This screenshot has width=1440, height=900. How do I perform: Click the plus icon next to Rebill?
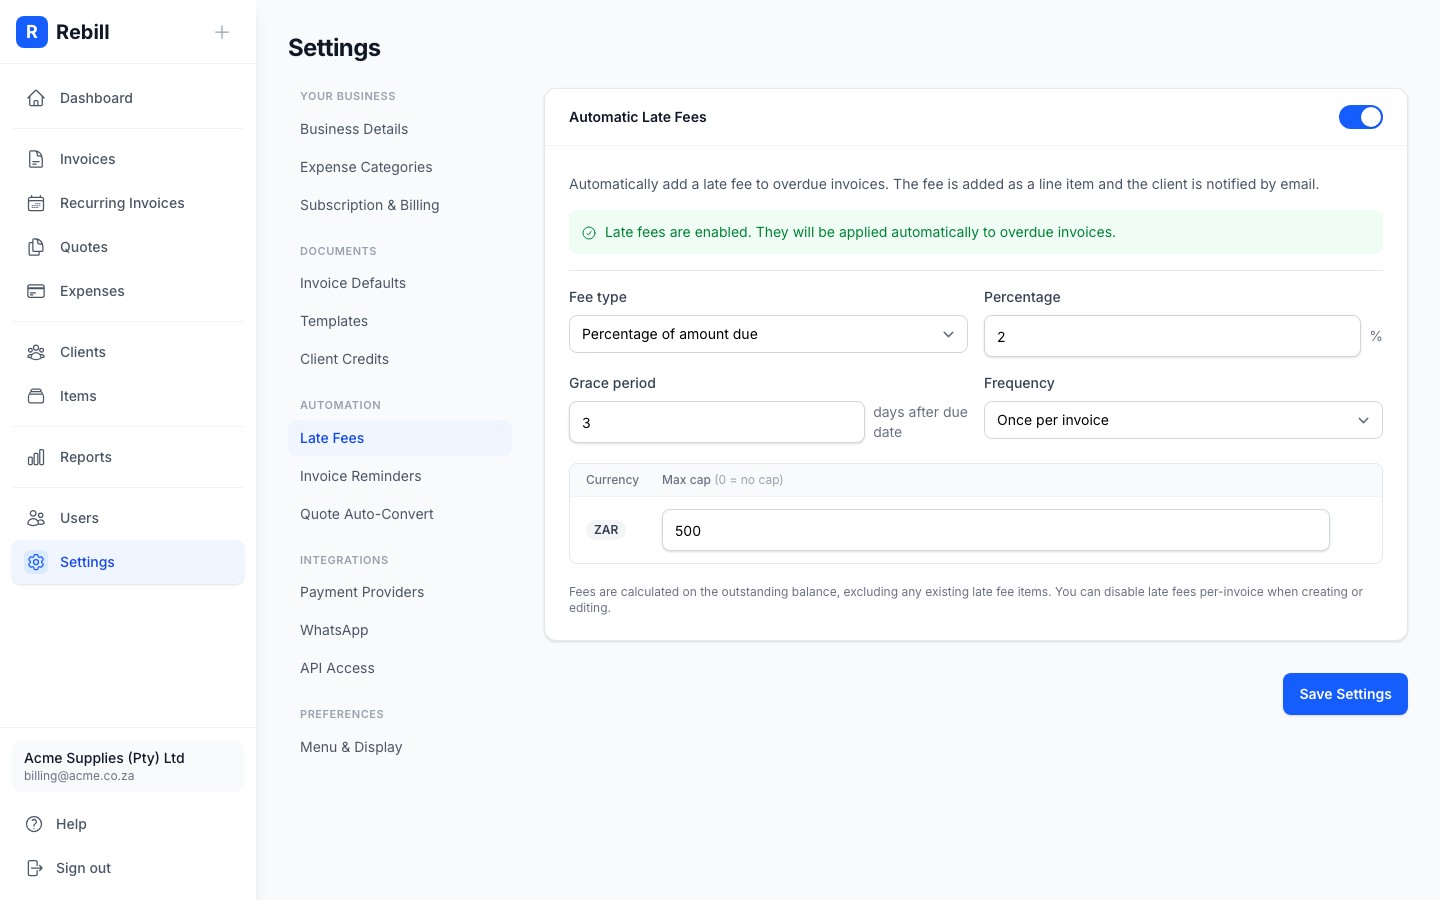(222, 31)
